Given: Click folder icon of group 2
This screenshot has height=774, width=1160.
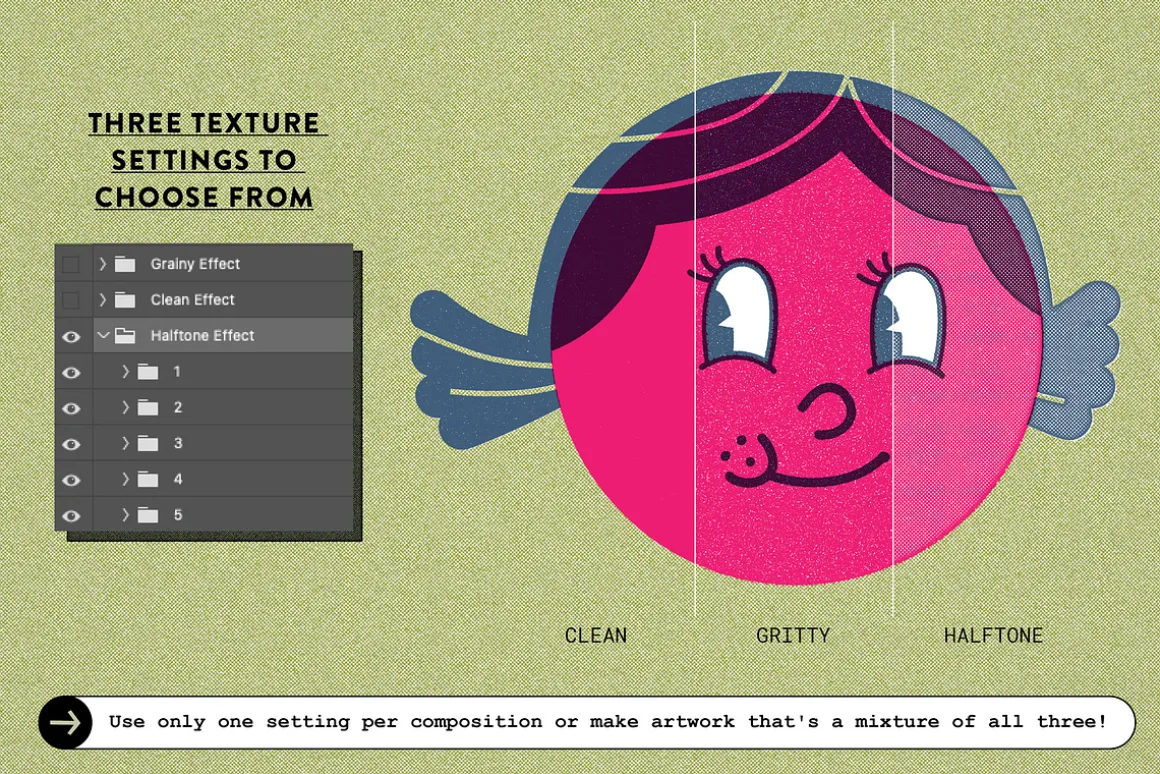Looking at the screenshot, I should pos(148,407).
